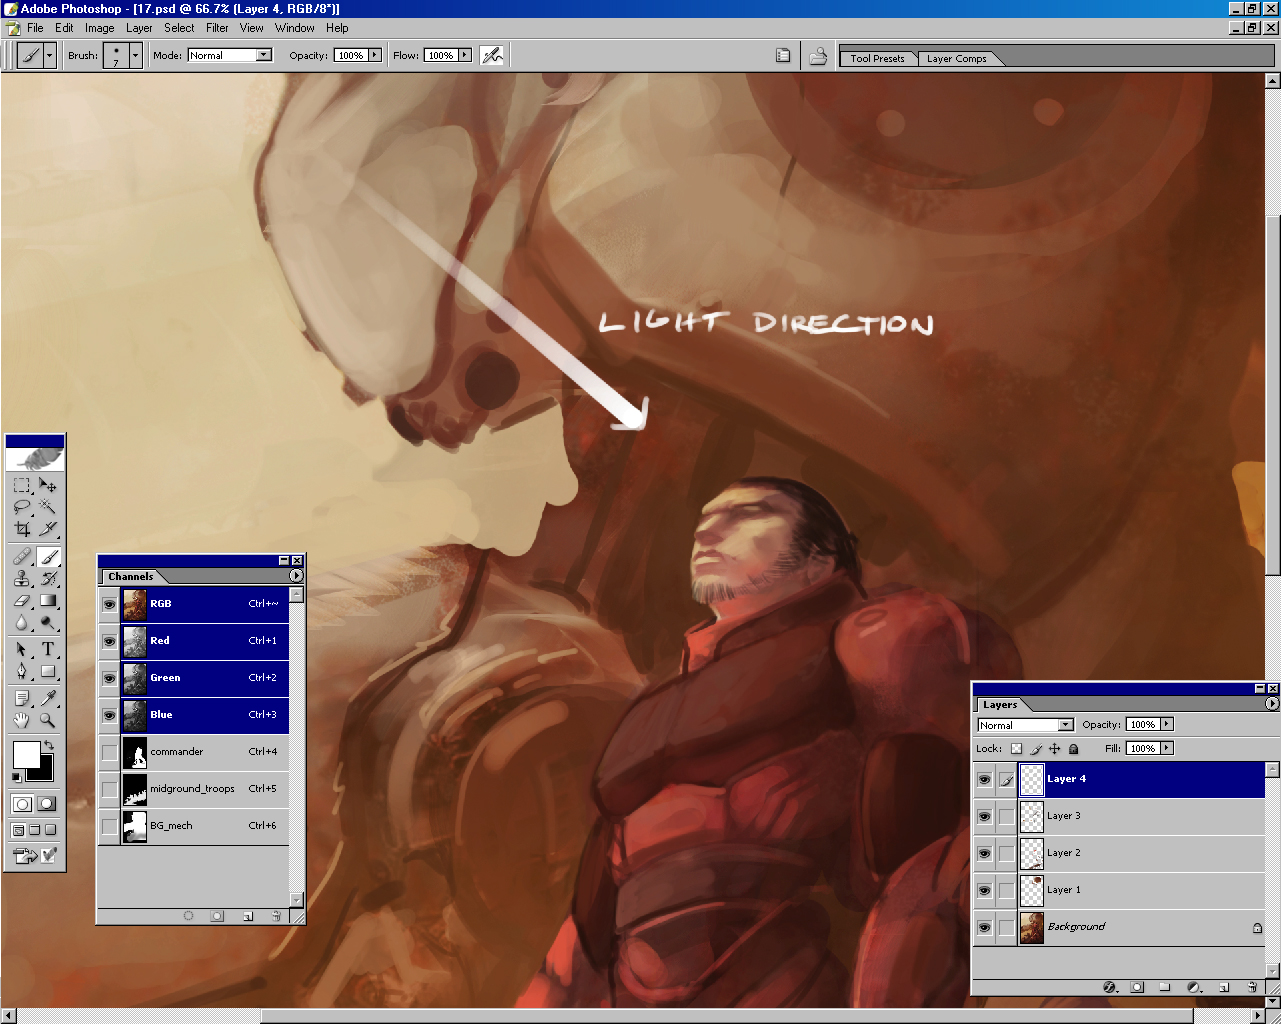This screenshot has height=1024, width=1281.
Task: Save selection as channel in Channels panel
Action: coord(217,916)
